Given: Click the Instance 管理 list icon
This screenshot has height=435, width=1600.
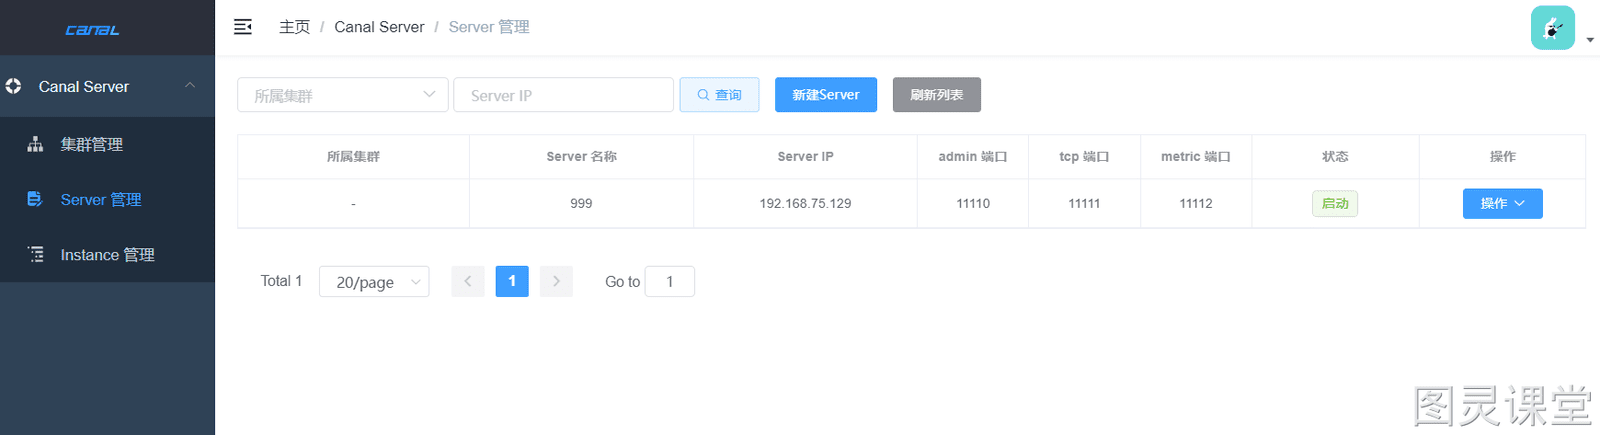Looking at the screenshot, I should click(x=35, y=254).
